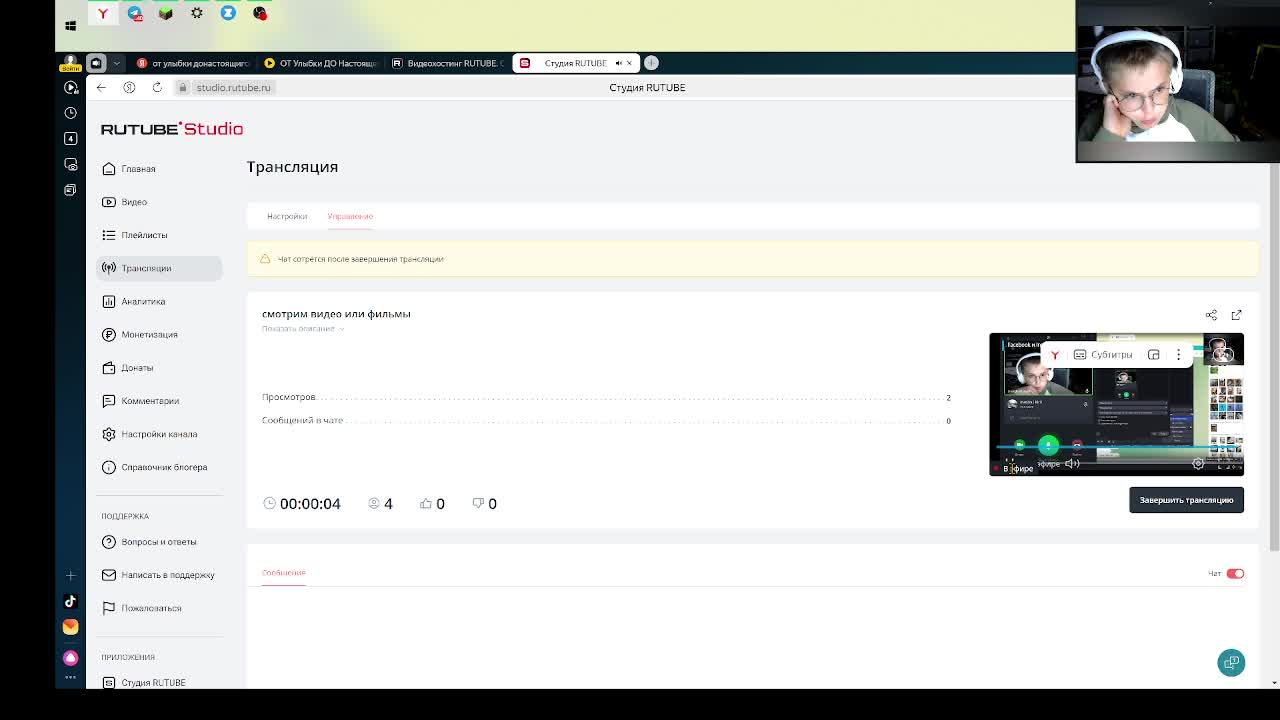This screenshot has width=1280, height=720.
Task: Expand Показать описание under stream title
Action: [303, 329]
